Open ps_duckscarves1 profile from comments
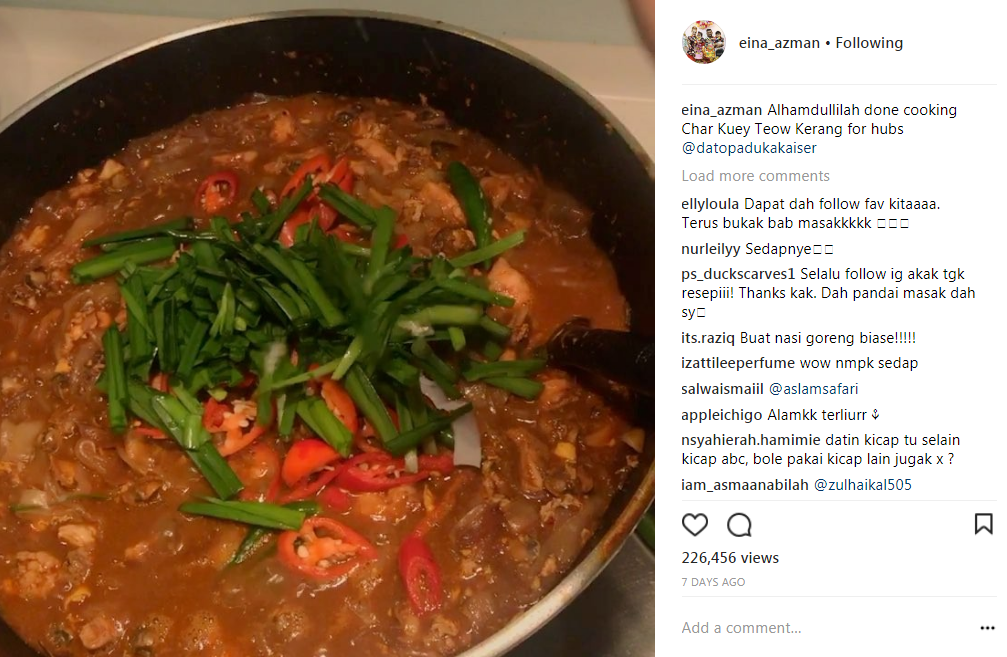The width and height of the screenshot is (1007, 657). coord(739,274)
